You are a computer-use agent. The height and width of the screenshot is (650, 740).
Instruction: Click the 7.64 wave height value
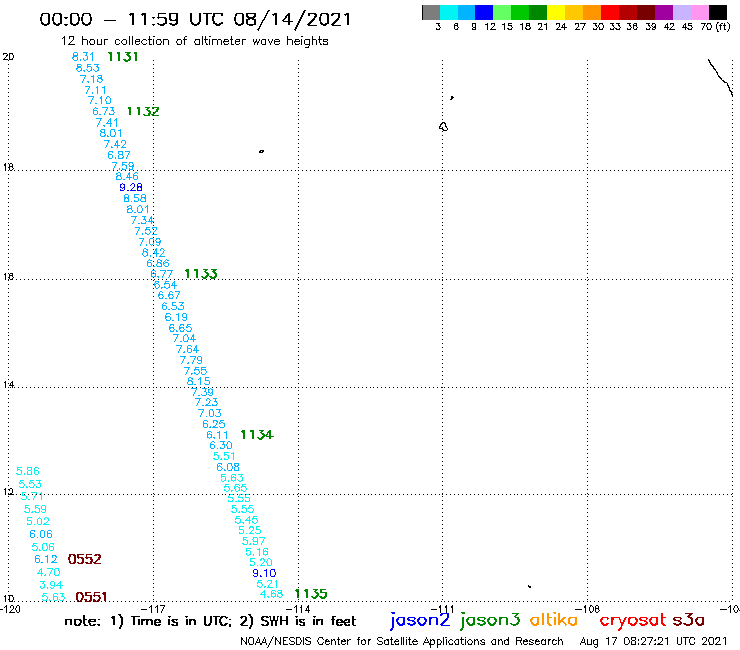[187, 349]
